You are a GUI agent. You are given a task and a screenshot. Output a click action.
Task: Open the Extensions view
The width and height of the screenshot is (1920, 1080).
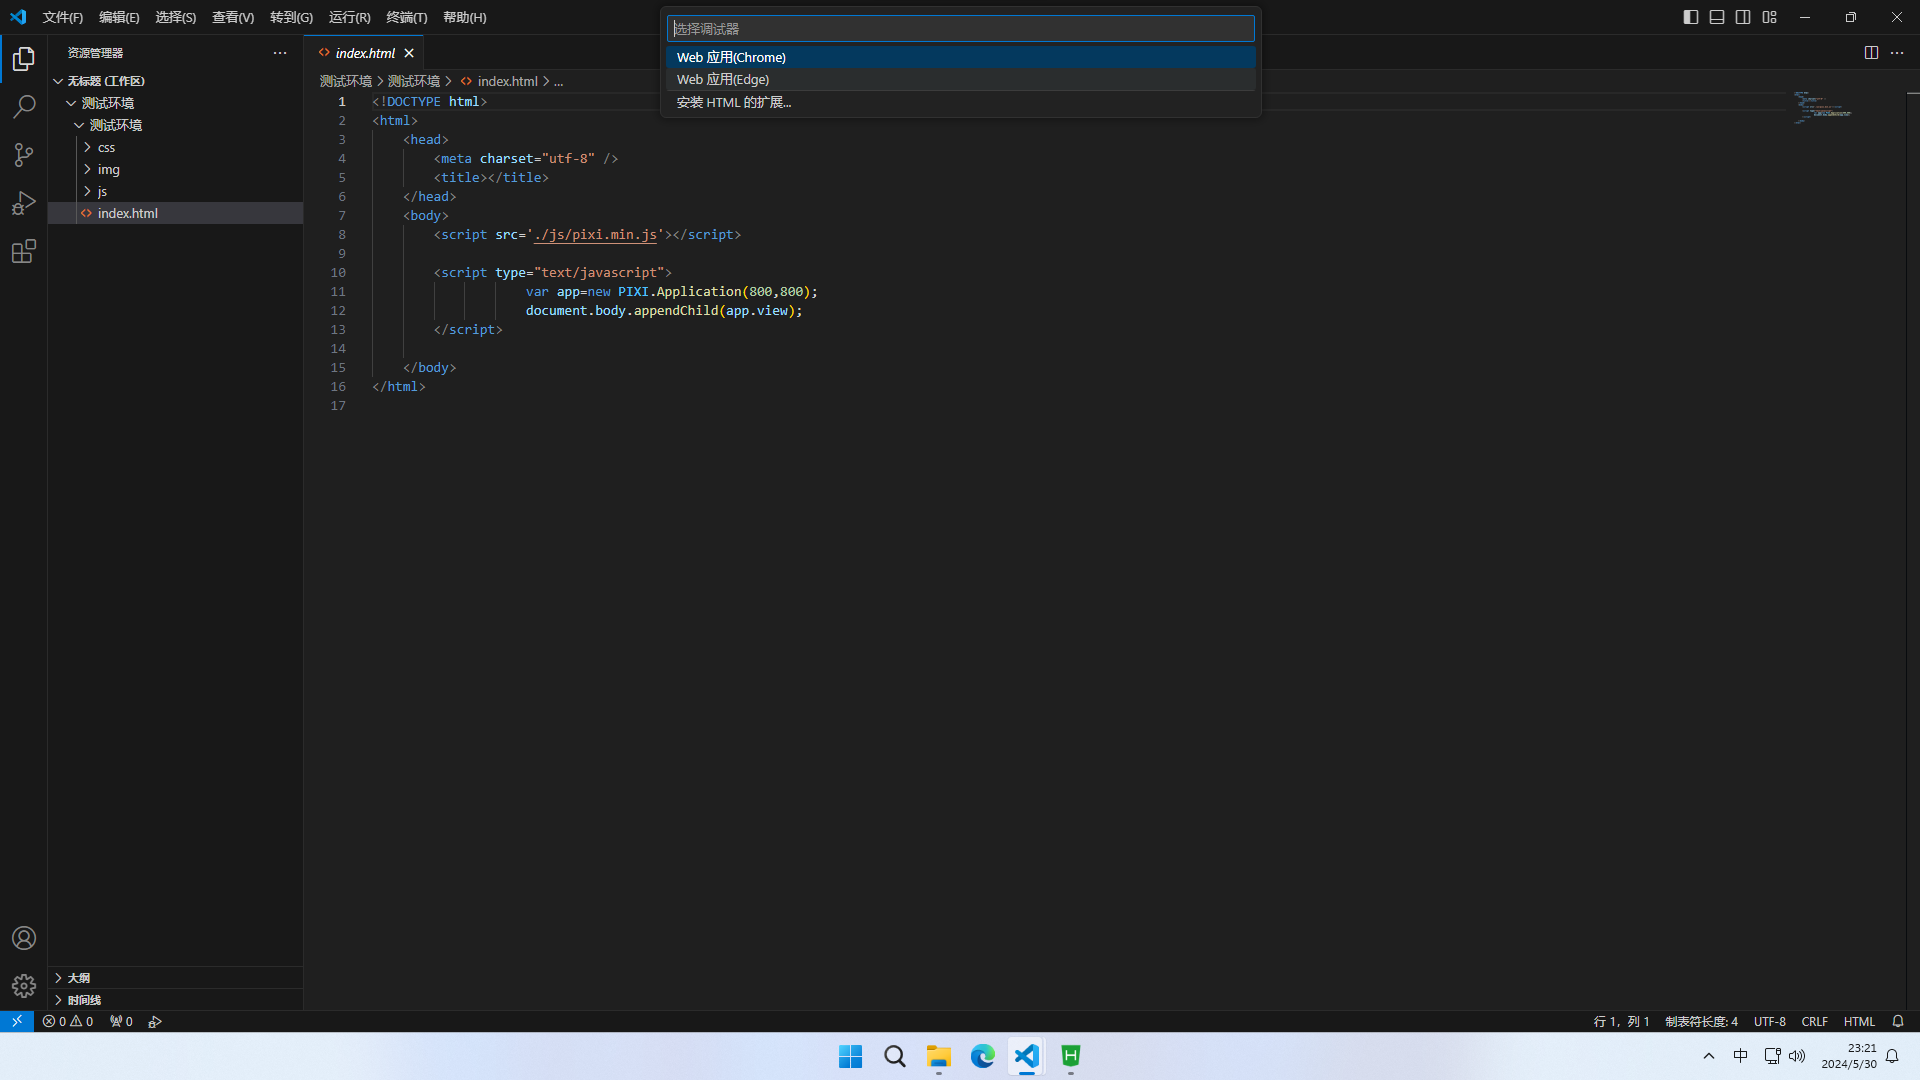(x=24, y=251)
